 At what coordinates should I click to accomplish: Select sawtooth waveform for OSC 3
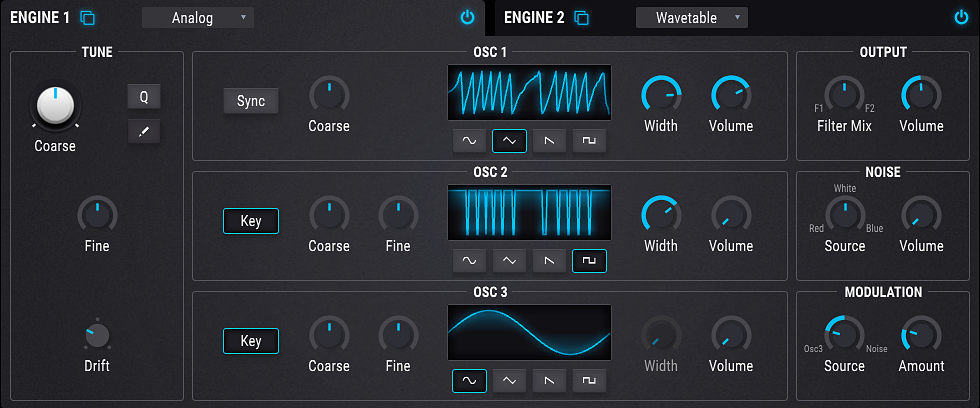[x=549, y=381]
